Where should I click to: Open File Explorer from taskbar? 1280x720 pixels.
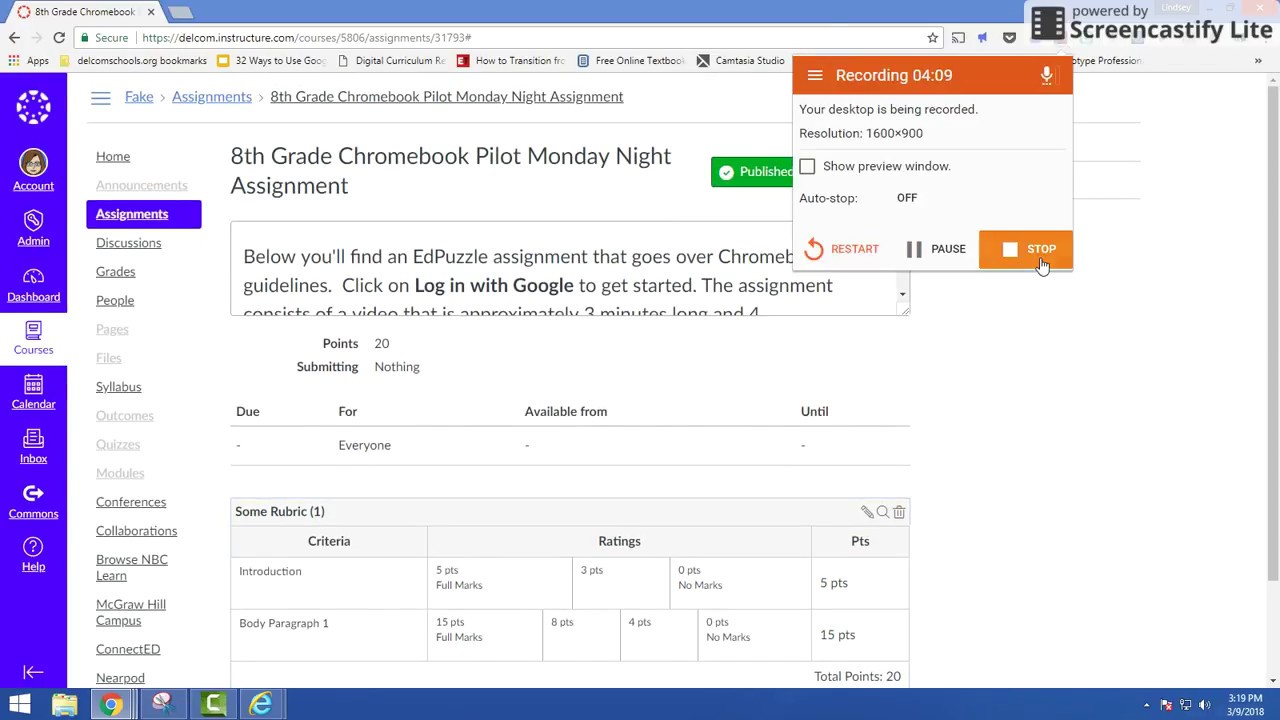[64, 705]
